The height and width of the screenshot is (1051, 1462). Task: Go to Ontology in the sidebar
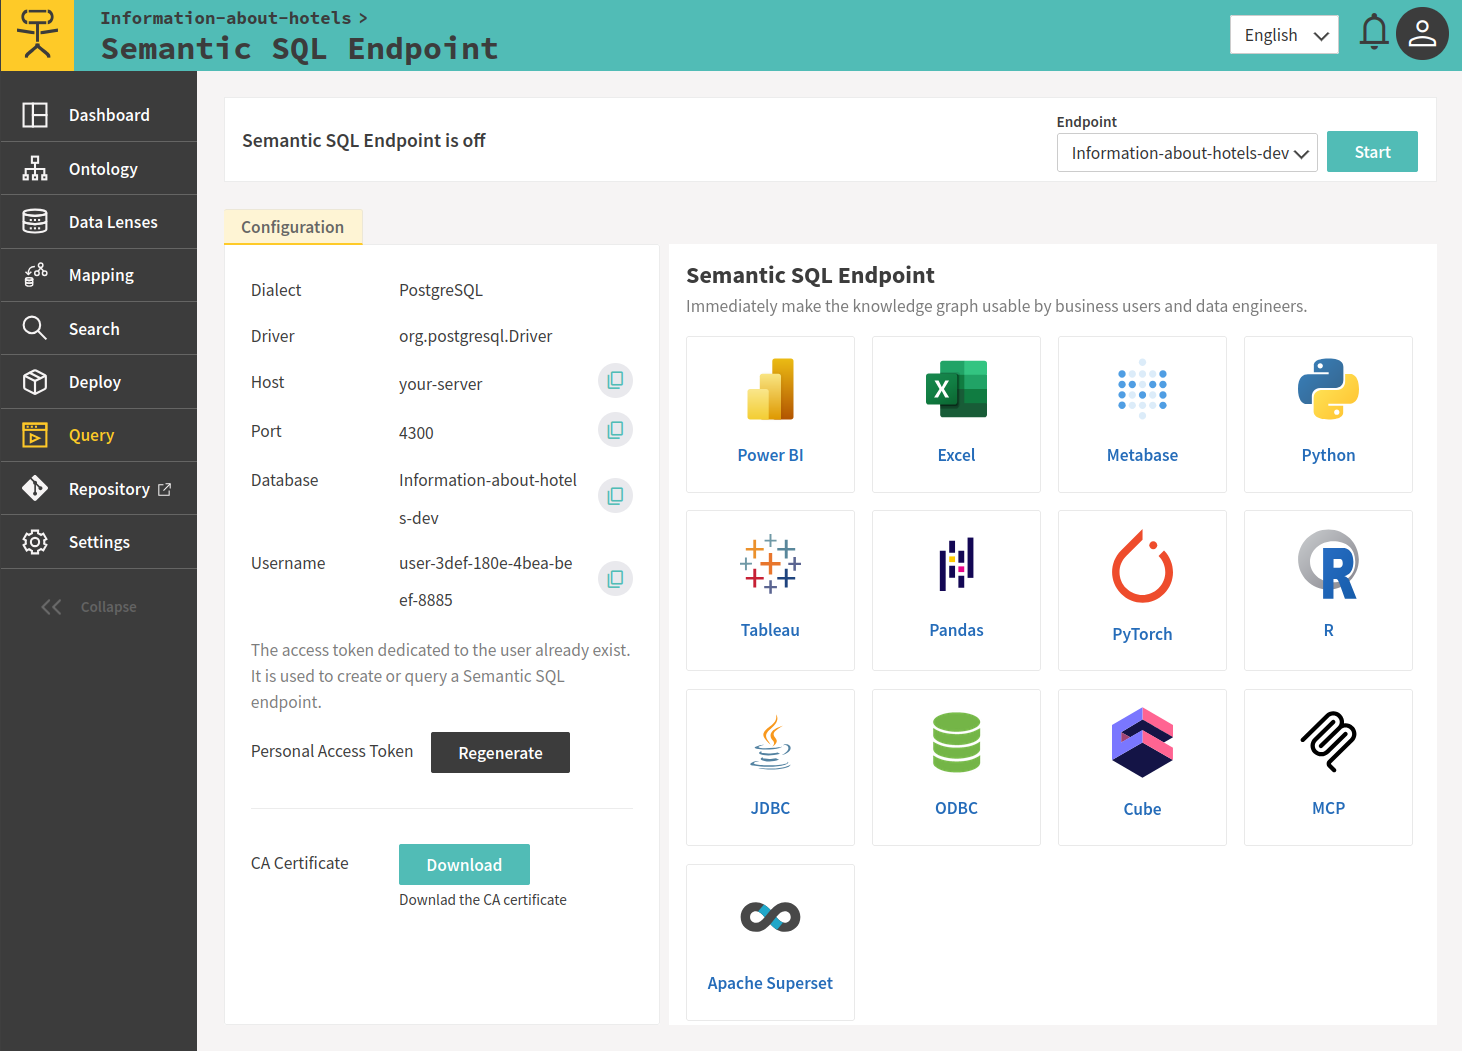(102, 169)
